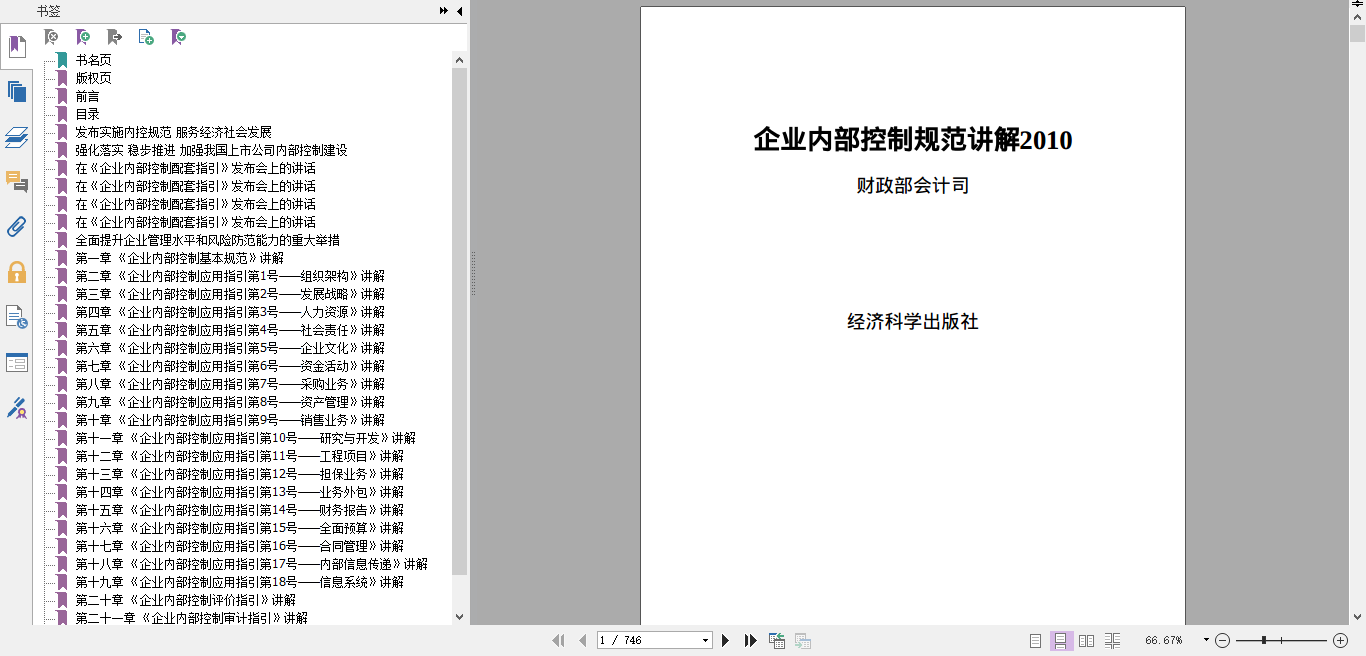This screenshot has height=656, width=1366.
Task: Open bookmark 强化落实 稳步推进
Action: click(212, 150)
